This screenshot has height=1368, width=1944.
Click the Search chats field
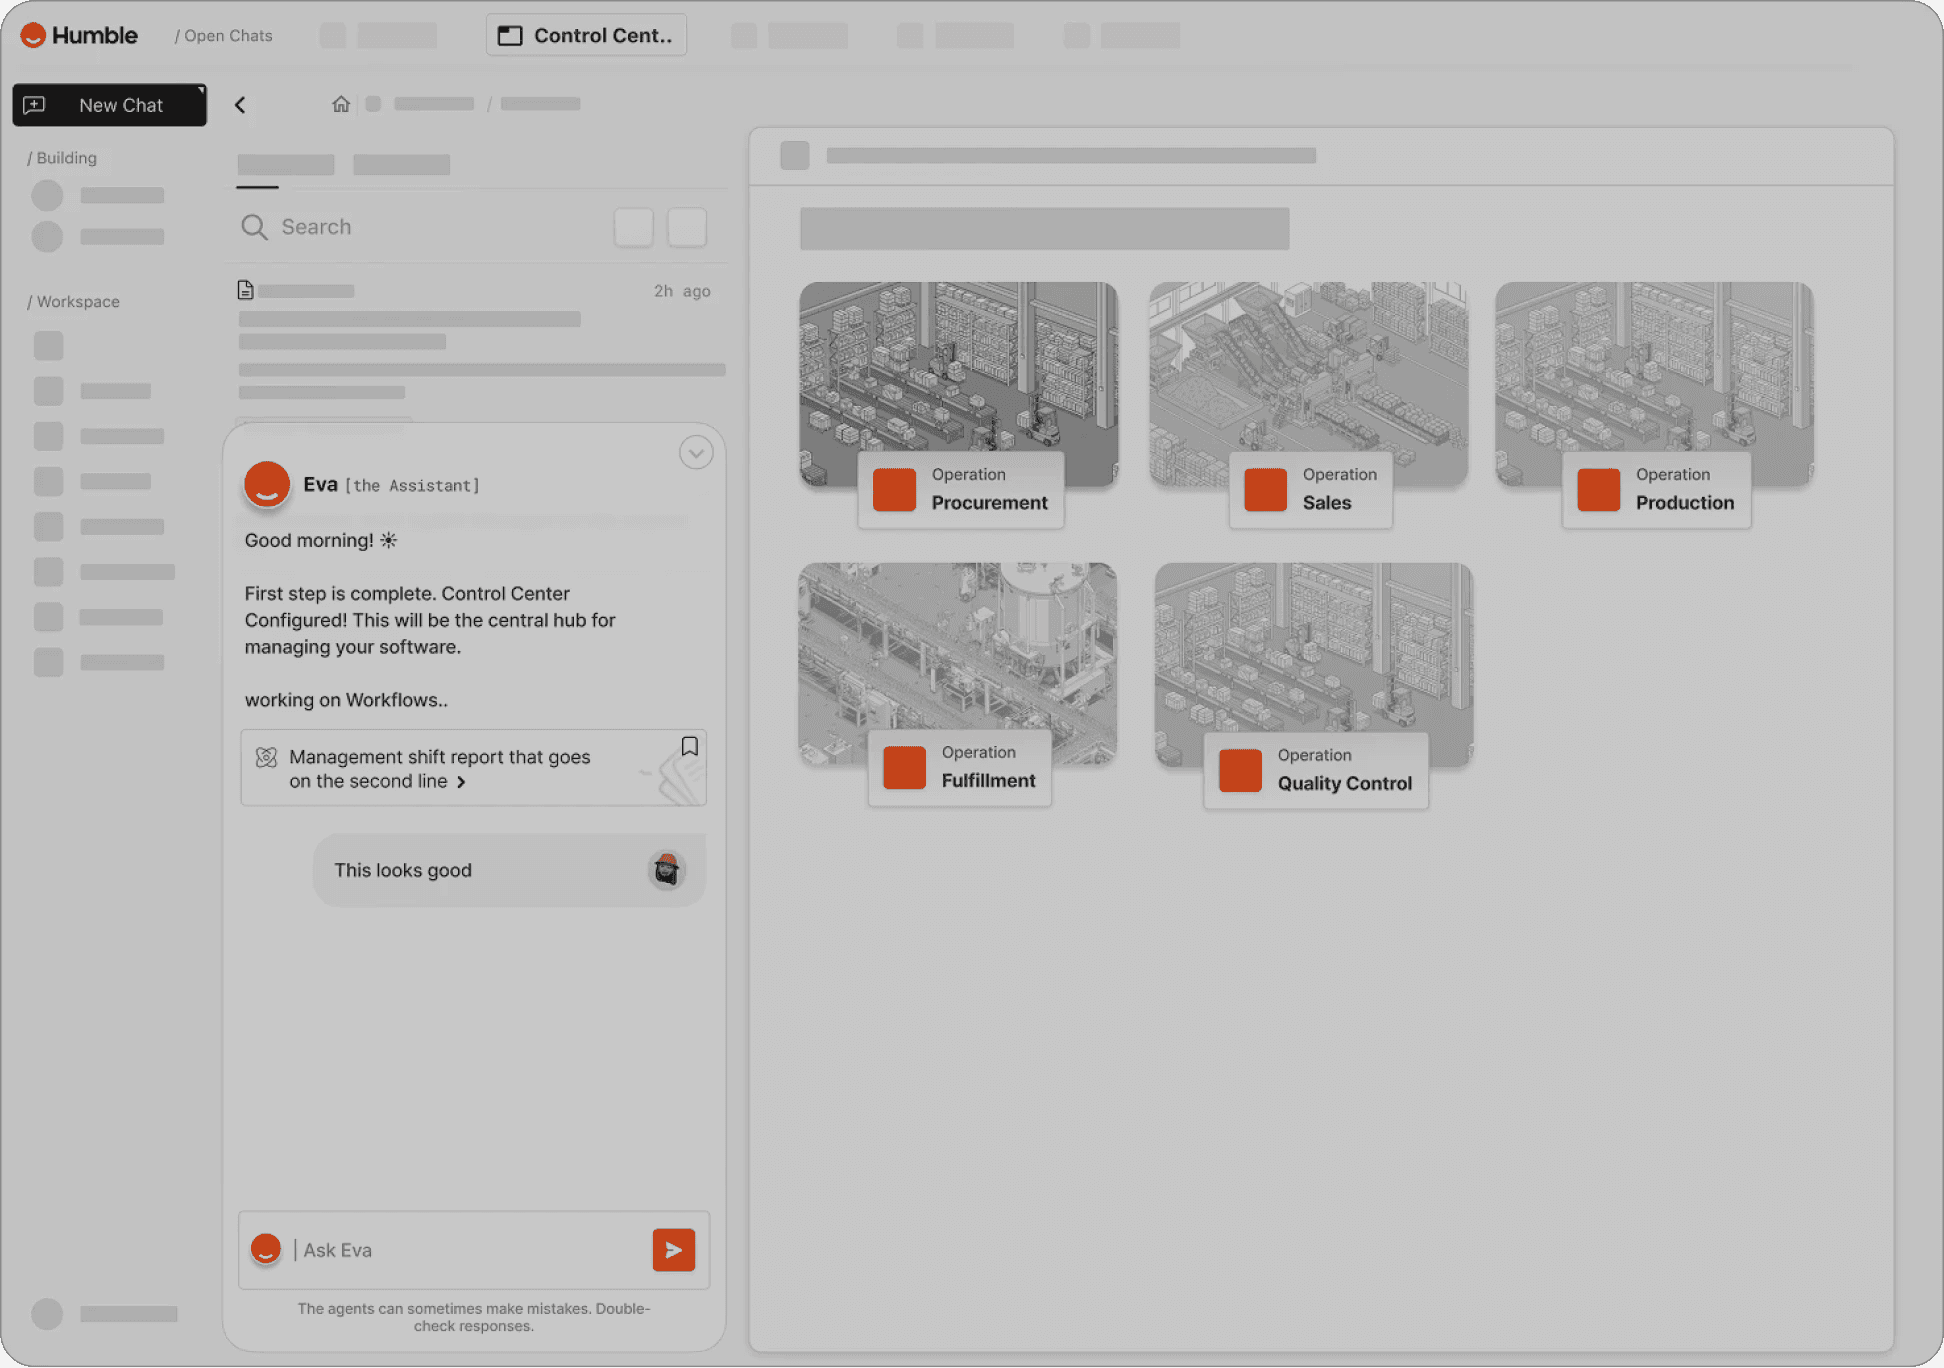(x=430, y=227)
